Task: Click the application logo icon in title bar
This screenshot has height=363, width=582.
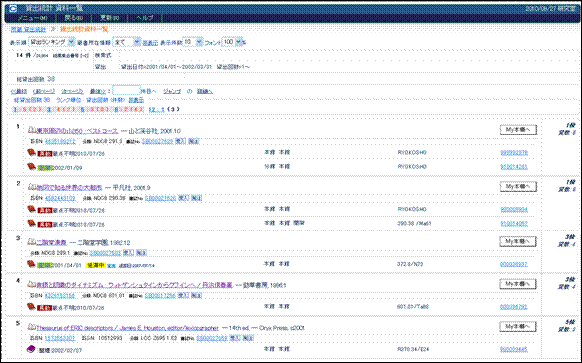Action: click(x=13, y=8)
